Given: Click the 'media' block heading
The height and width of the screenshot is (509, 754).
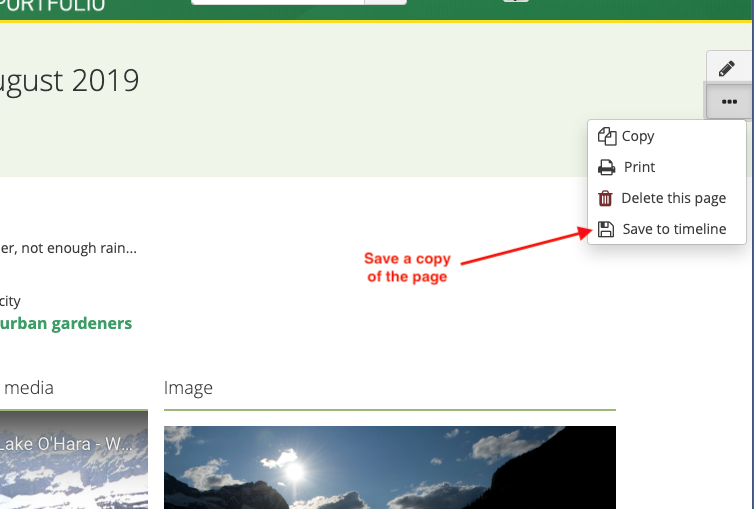Looking at the screenshot, I should coord(29,388).
